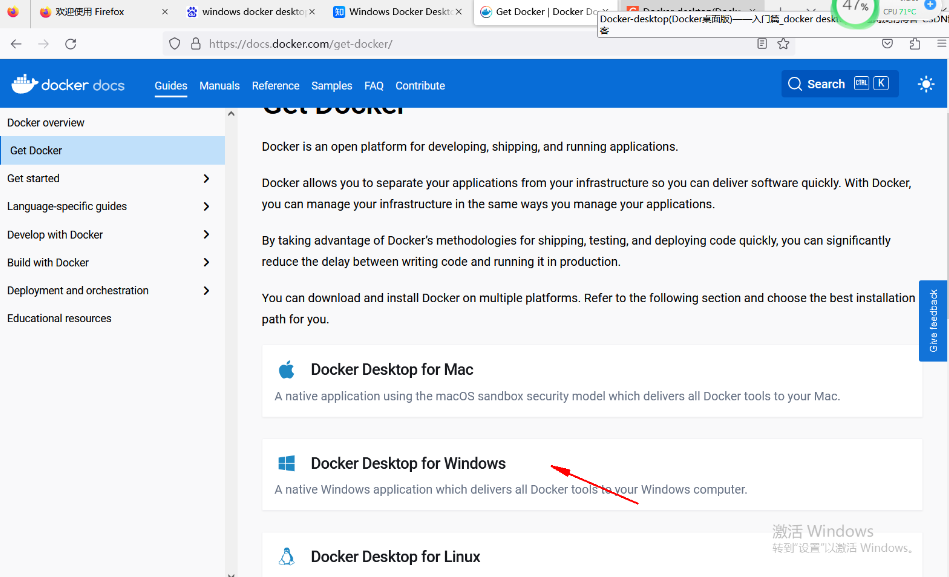Screen dimensions: 949x577
Task: Switch to Windows Docker Desktop Zhihu tab
Action: pos(393,12)
